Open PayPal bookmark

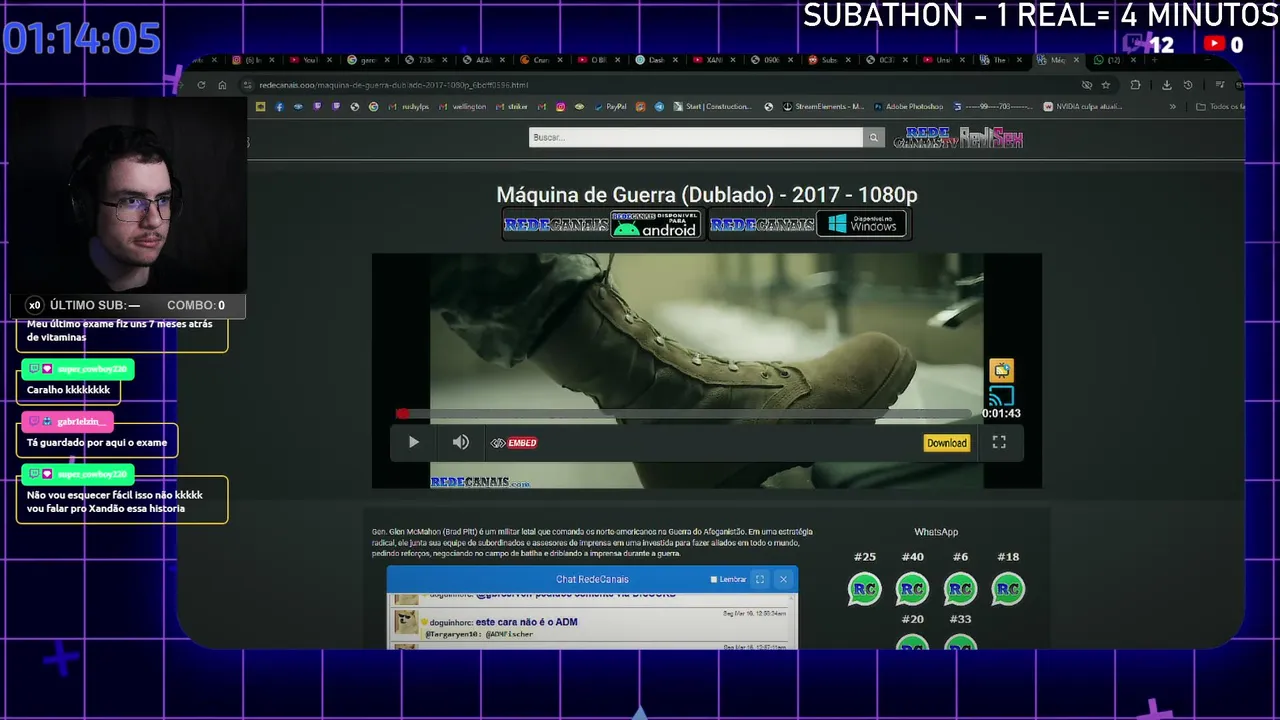(x=610, y=106)
